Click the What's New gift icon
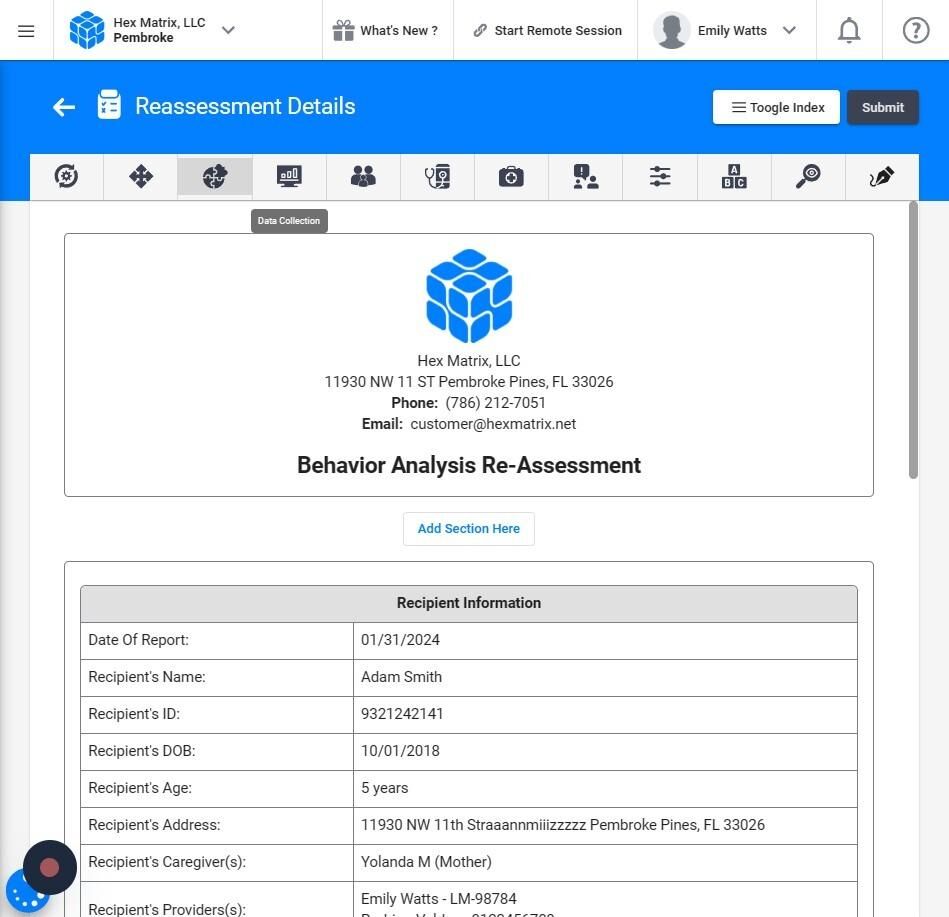 pos(343,30)
